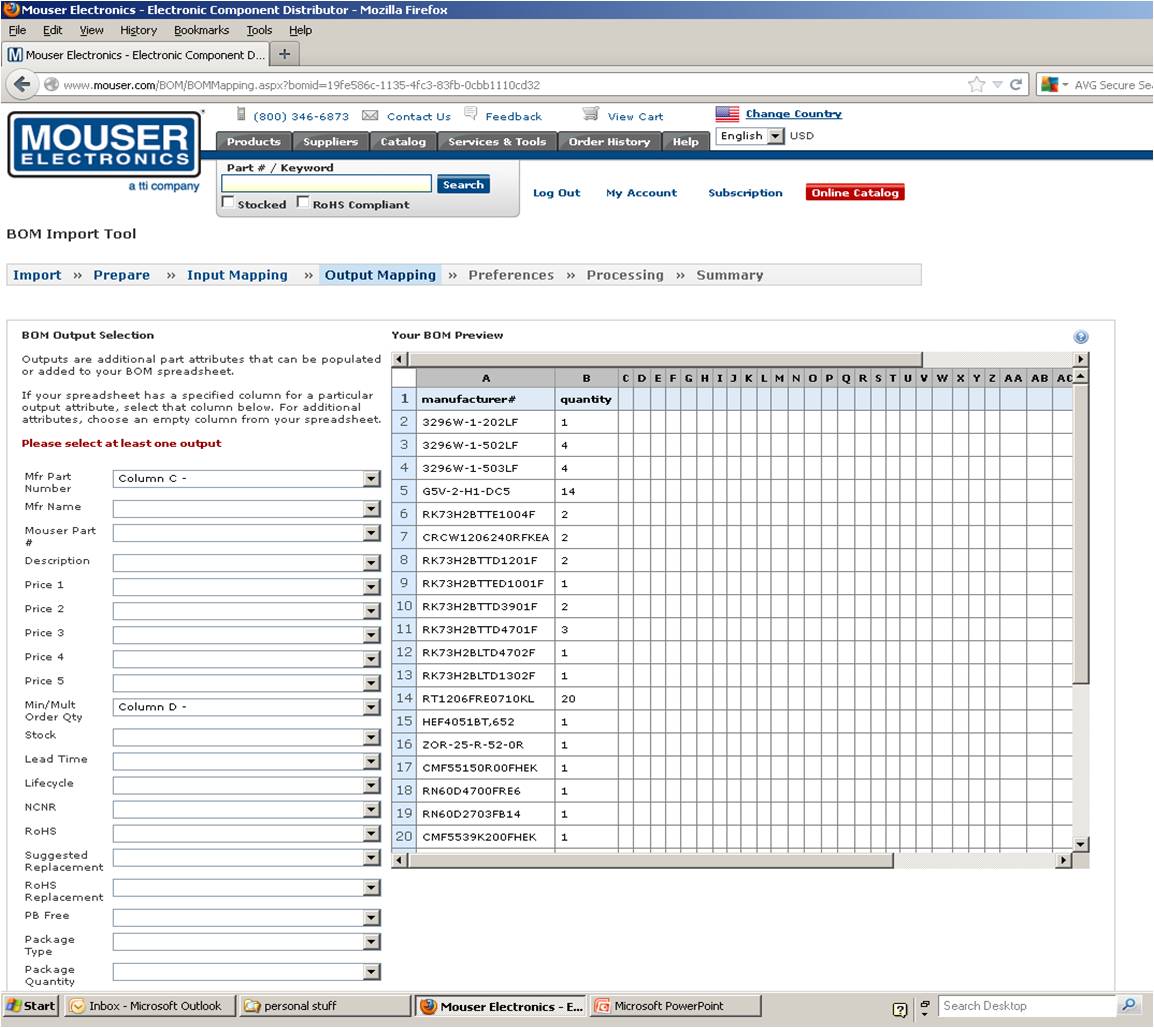1154x1028 pixels.
Task: Click the top horizontal scrollbar of BOM preview
Action: (739, 359)
